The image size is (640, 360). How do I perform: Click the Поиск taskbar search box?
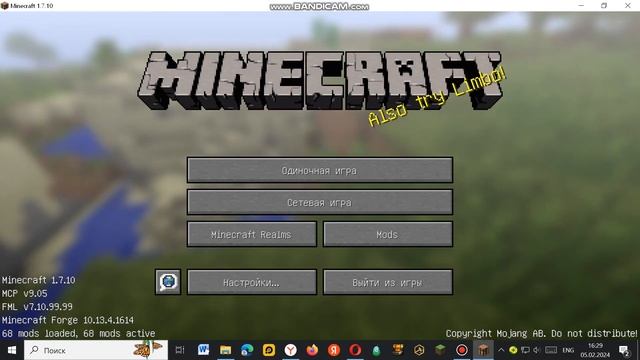tap(96, 350)
